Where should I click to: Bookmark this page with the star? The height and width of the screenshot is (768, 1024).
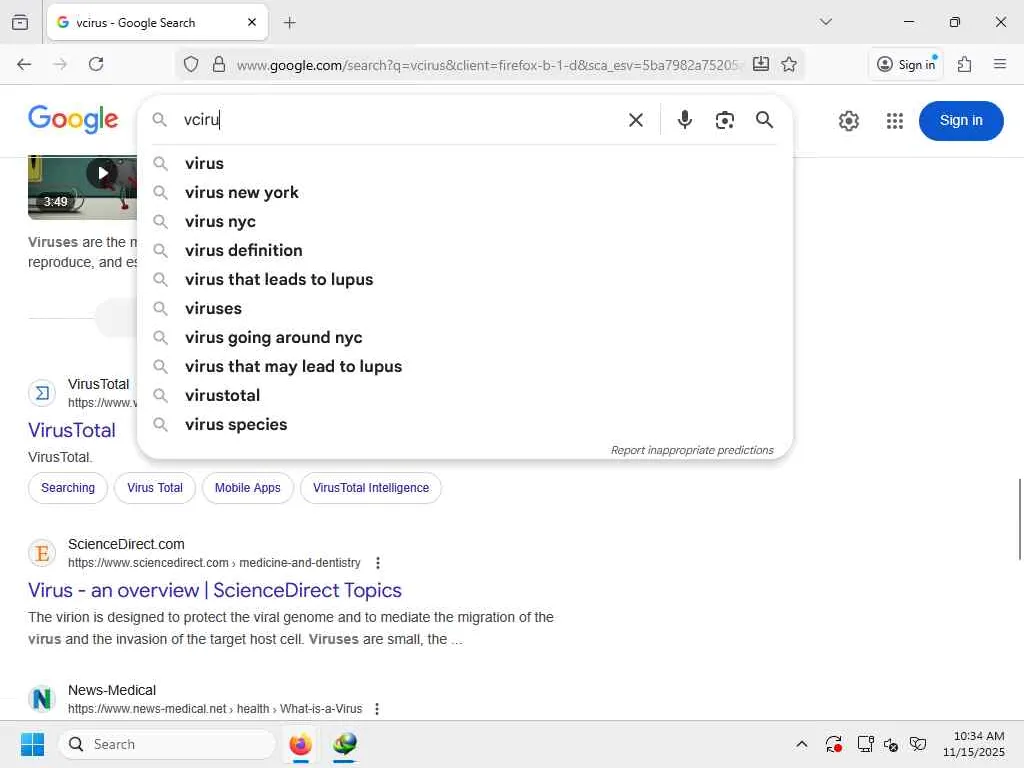click(789, 64)
